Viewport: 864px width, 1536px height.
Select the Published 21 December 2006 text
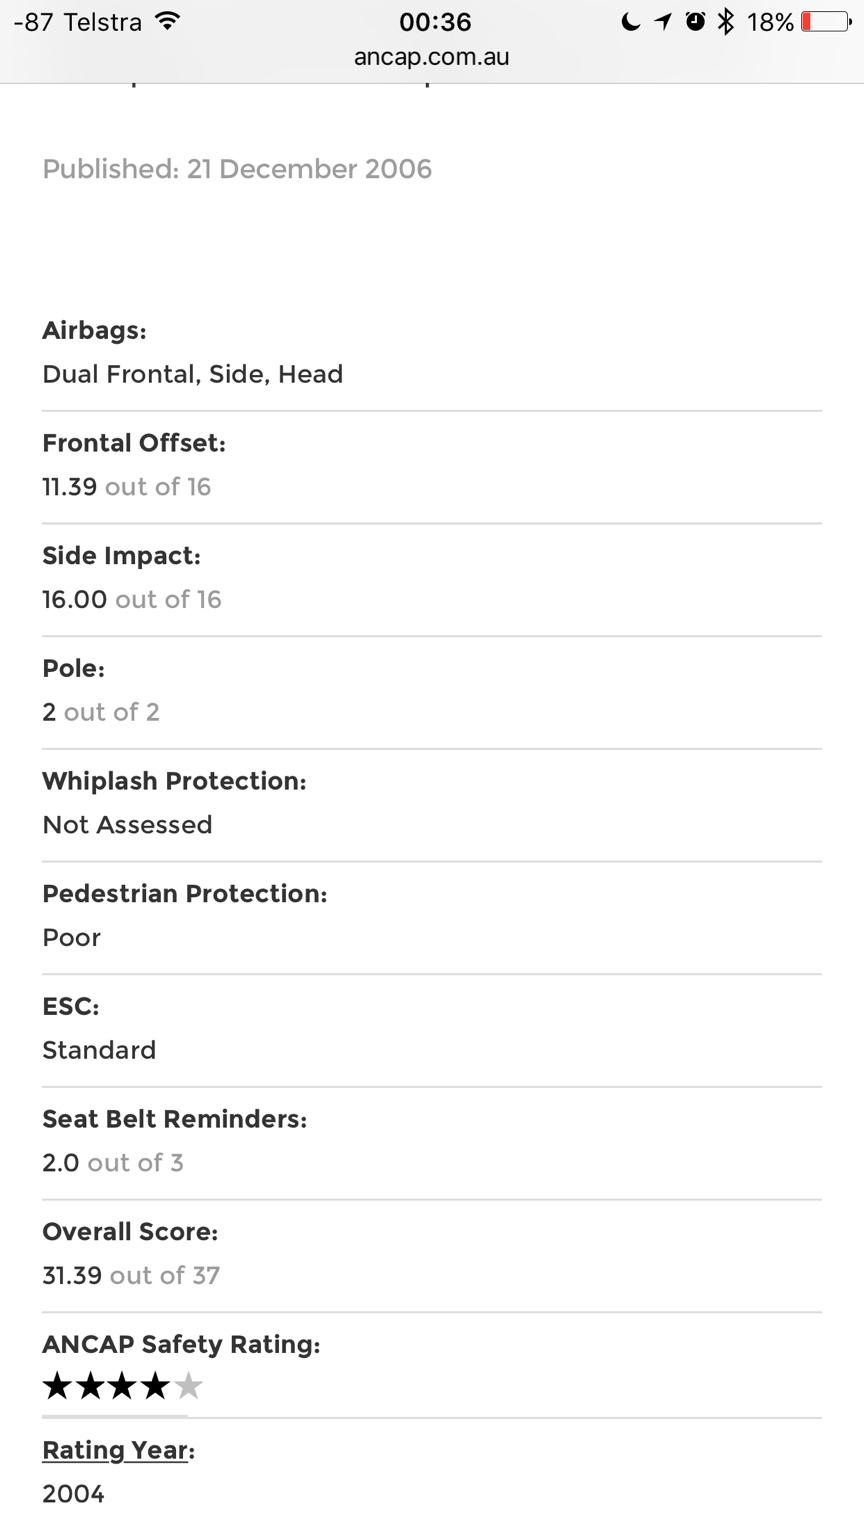click(x=237, y=169)
